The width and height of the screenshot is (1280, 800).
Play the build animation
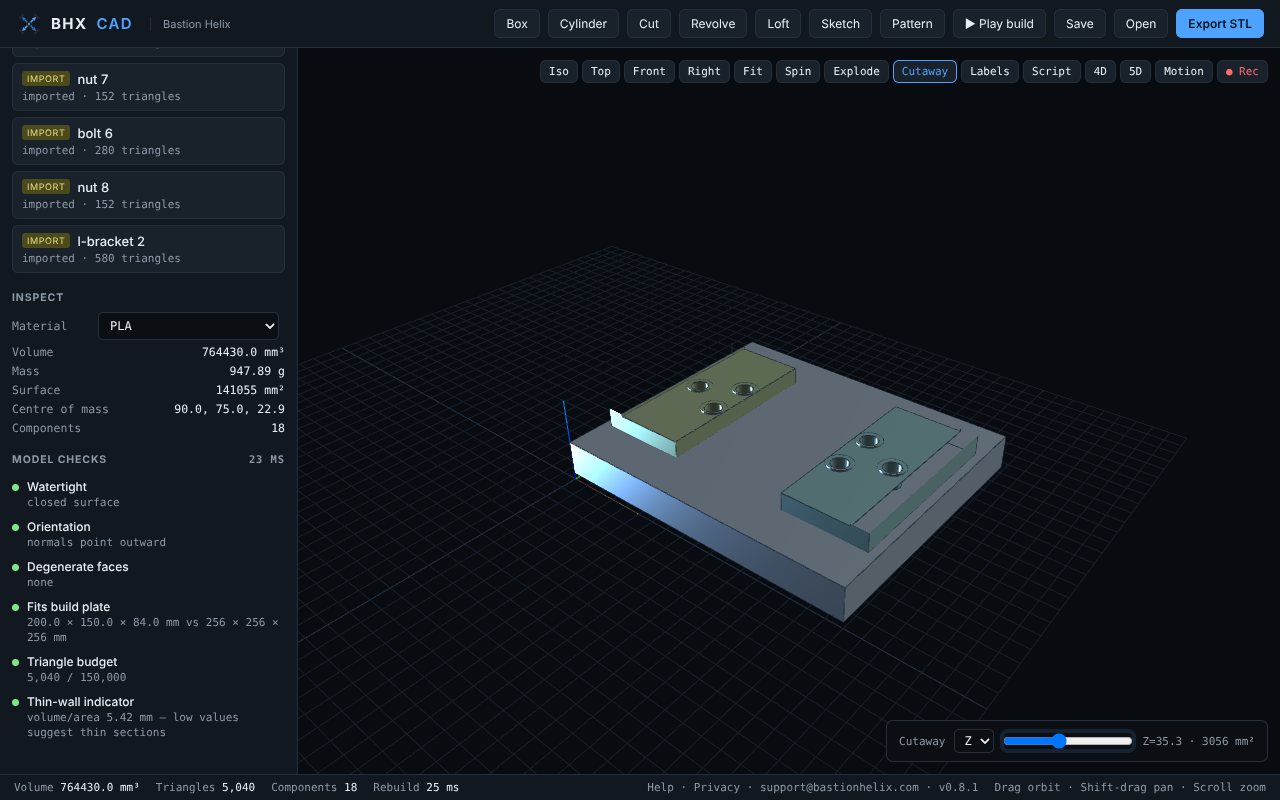[1000, 24]
